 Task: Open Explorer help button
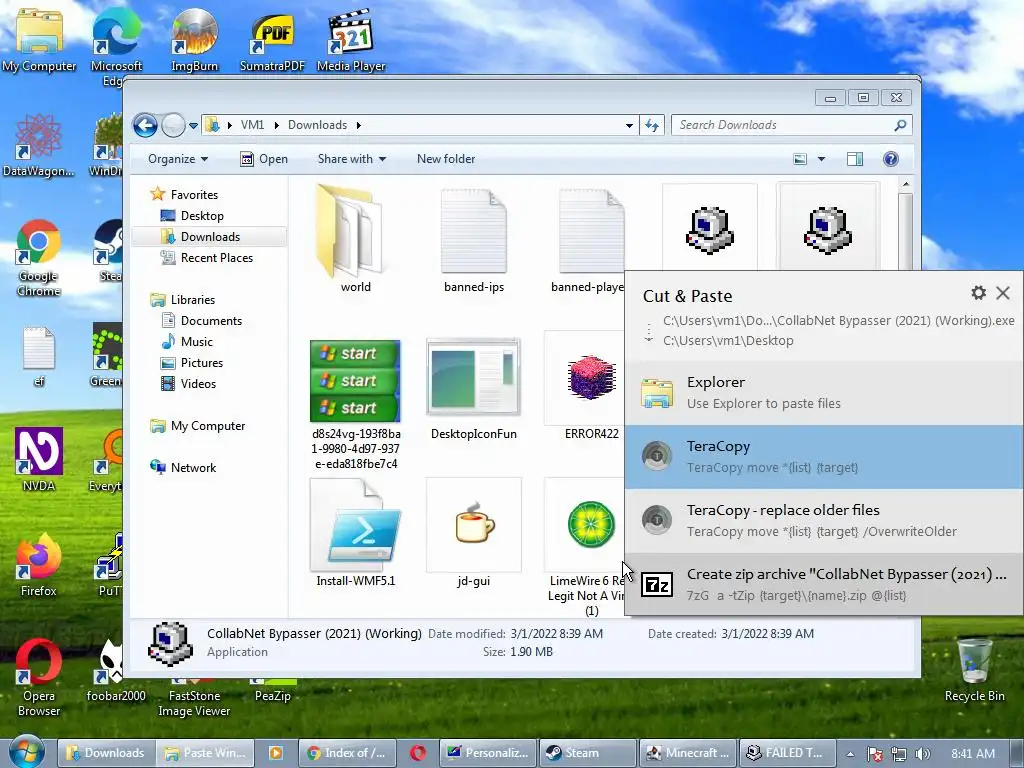(x=891, y=159)
